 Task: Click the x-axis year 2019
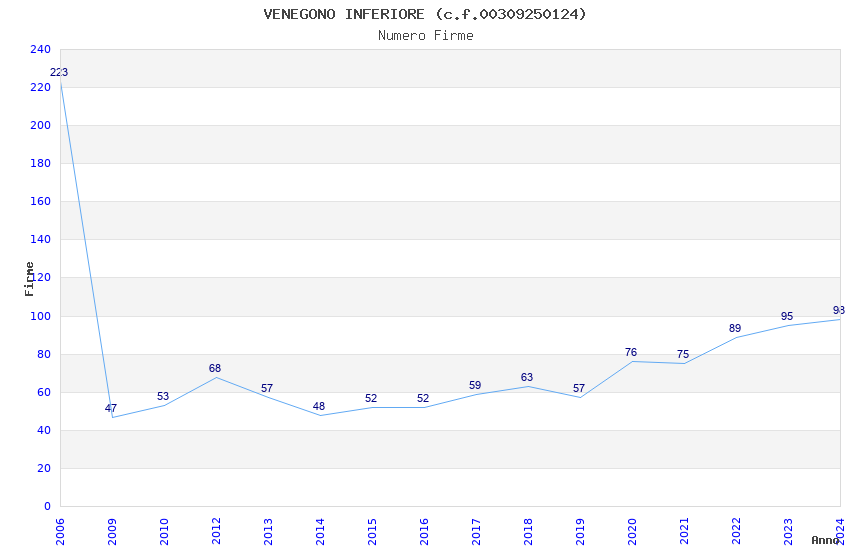[x=580, y=532]
